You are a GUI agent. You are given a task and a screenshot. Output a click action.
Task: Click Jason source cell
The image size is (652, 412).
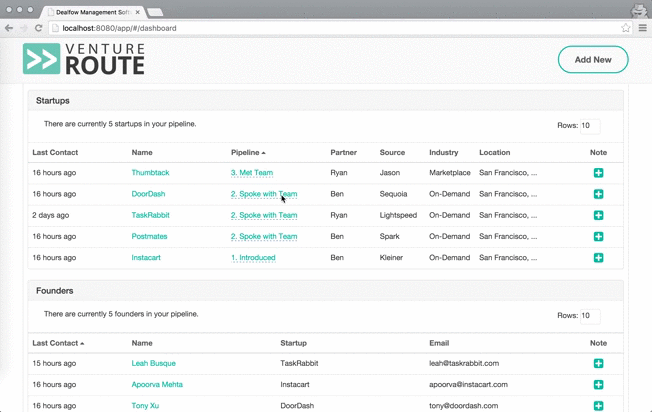point(390,173)
